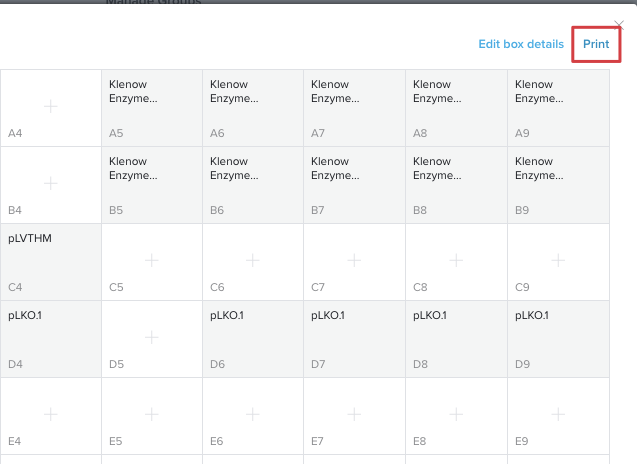Add item to empty cell D5
The width and height of the screenshot is (637, 464).
[152, 339]
